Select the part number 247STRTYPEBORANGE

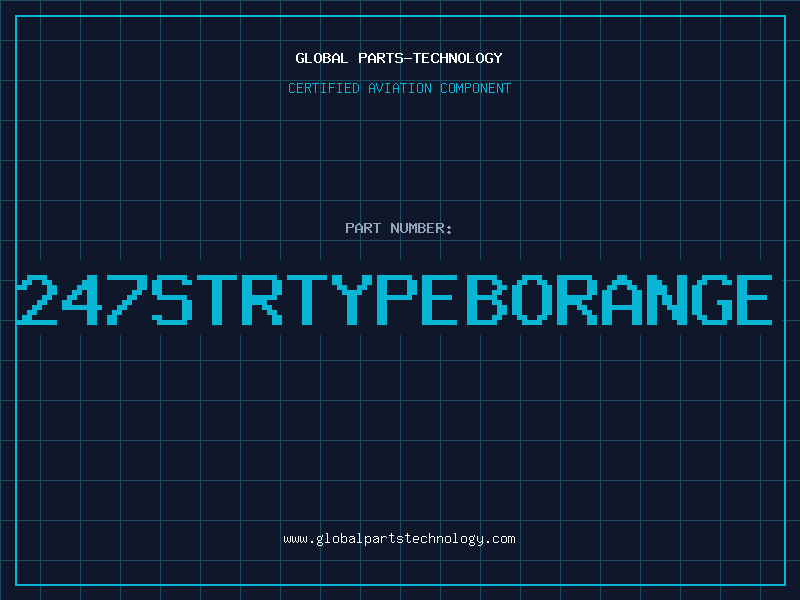pyautogui.click(x=394, y=300)
